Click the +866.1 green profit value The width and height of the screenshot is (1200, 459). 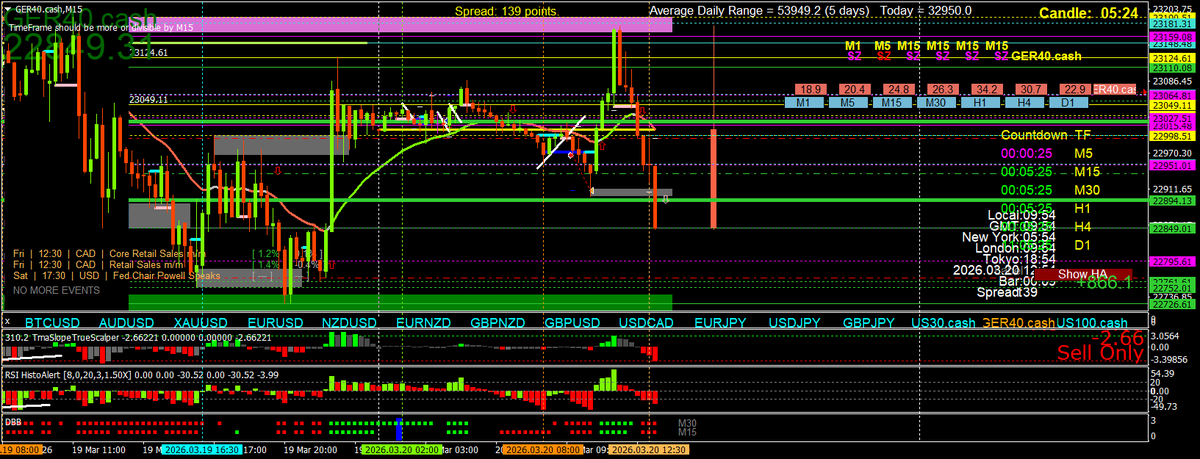(x=1104, y=283)
